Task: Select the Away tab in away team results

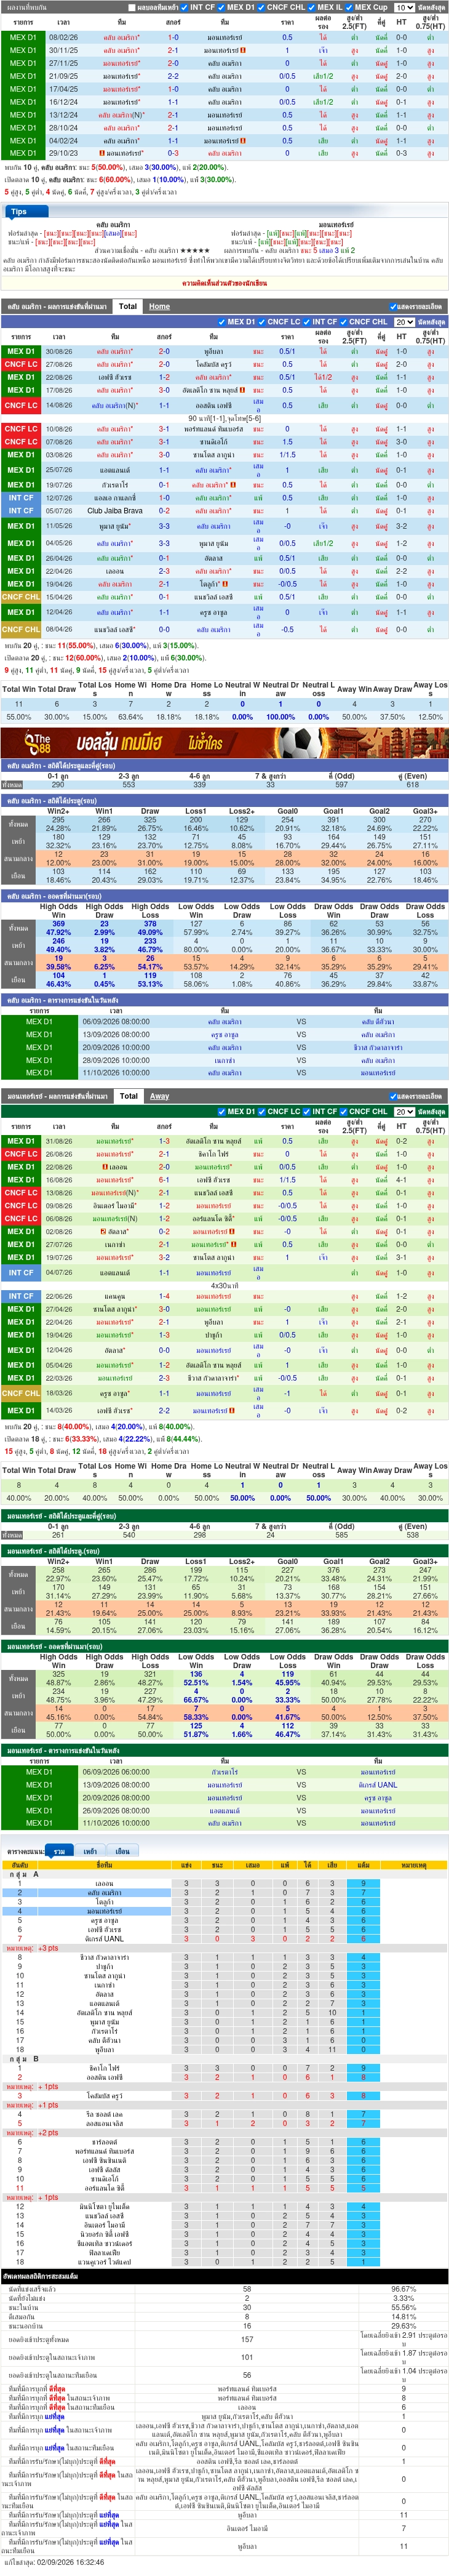Action: (x=159, y=1096)
